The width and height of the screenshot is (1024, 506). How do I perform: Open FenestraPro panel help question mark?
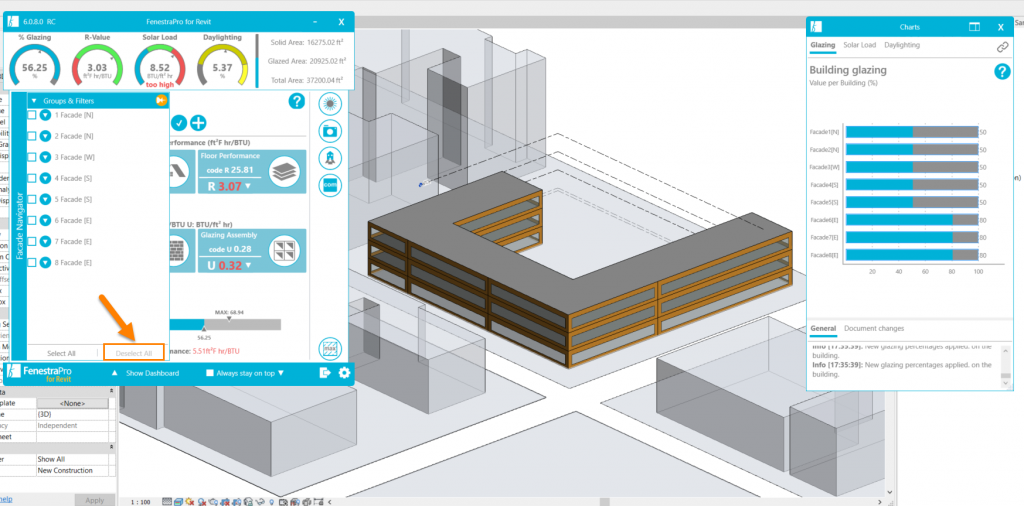click(297, 101)
